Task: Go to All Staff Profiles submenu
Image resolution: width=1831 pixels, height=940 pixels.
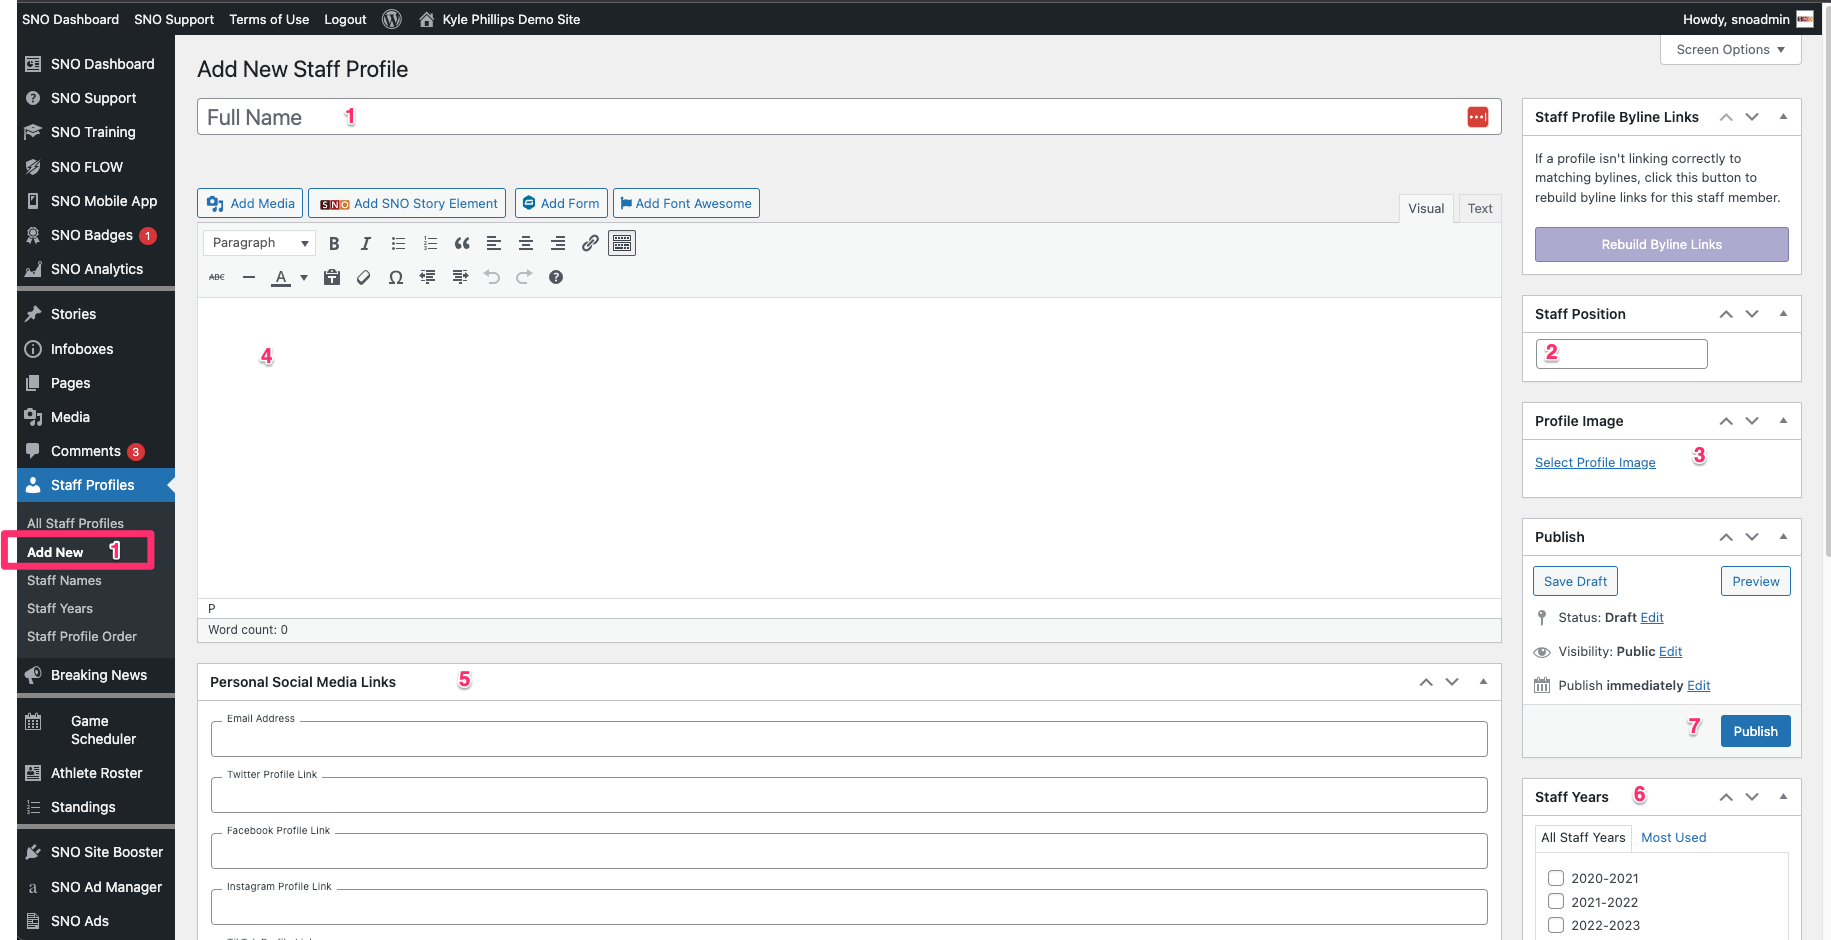Action: (75, 523)
